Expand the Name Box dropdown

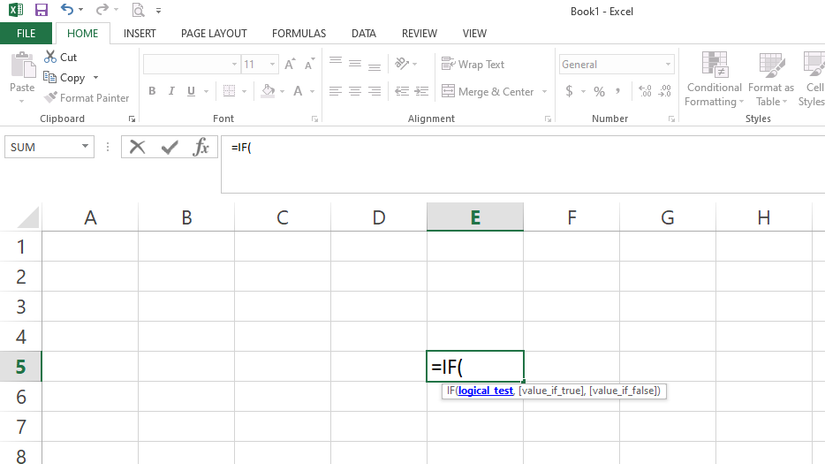click(x=85, y=147)
